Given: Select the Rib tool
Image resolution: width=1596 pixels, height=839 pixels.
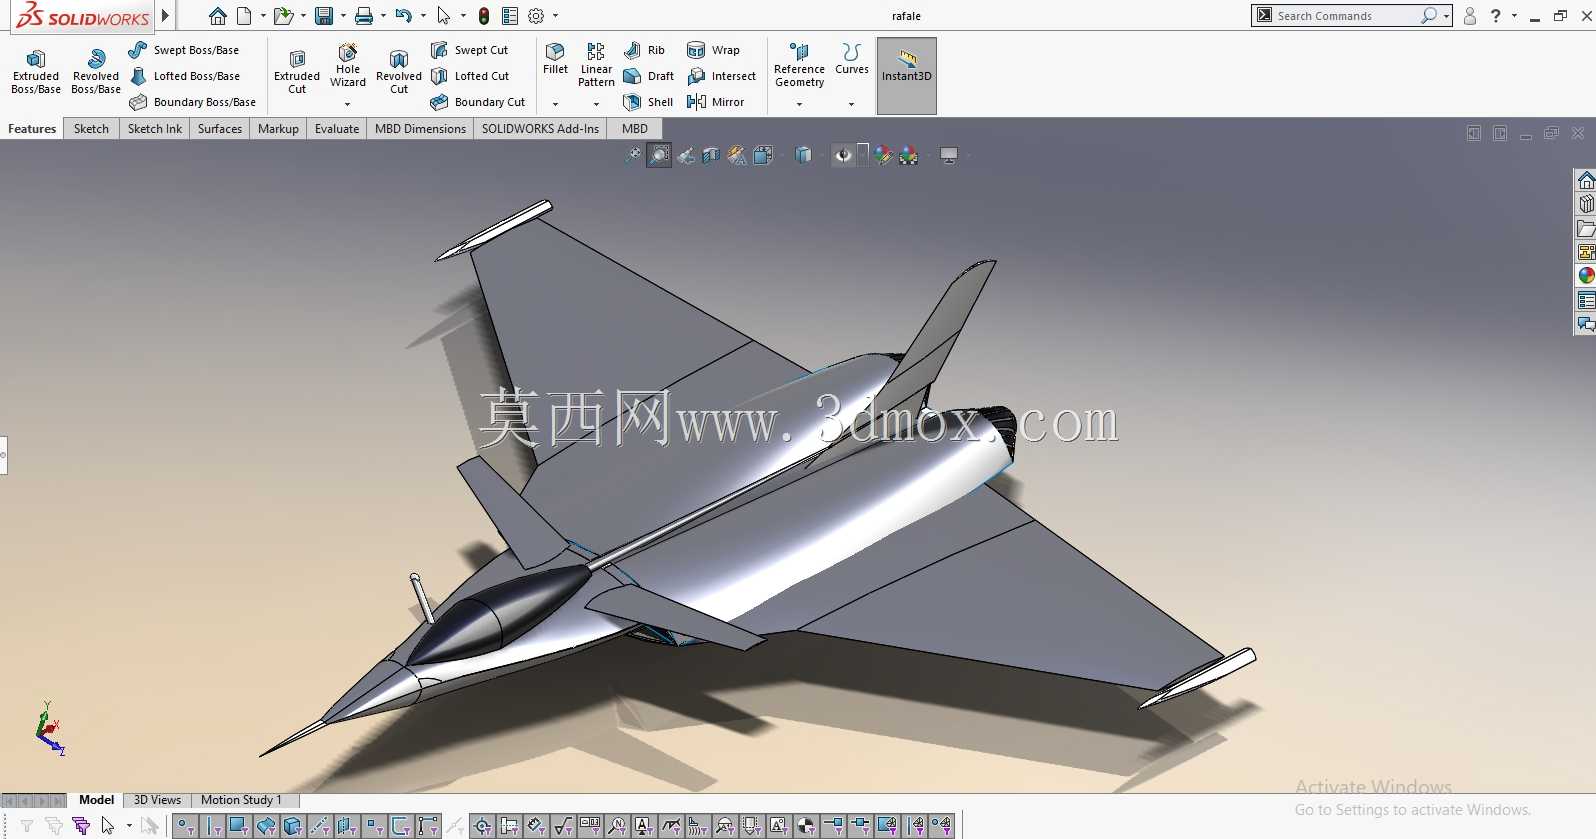Looking at the screenshot, I should [x=644, y=50].
